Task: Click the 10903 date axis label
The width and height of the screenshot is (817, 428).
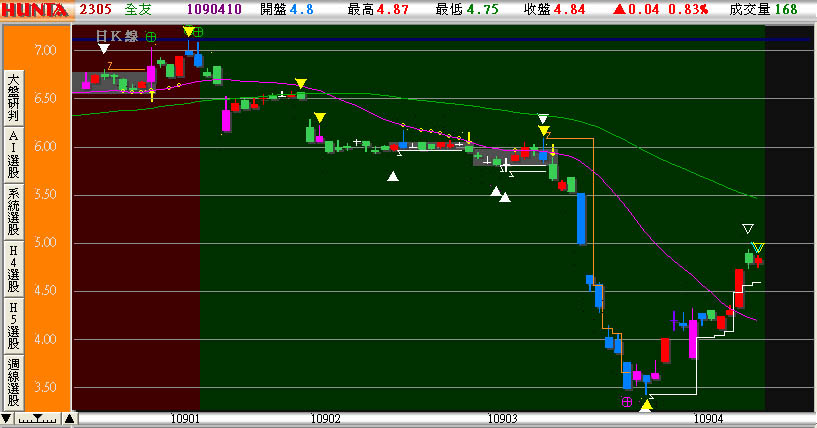Action: click(x=503, y=419)
